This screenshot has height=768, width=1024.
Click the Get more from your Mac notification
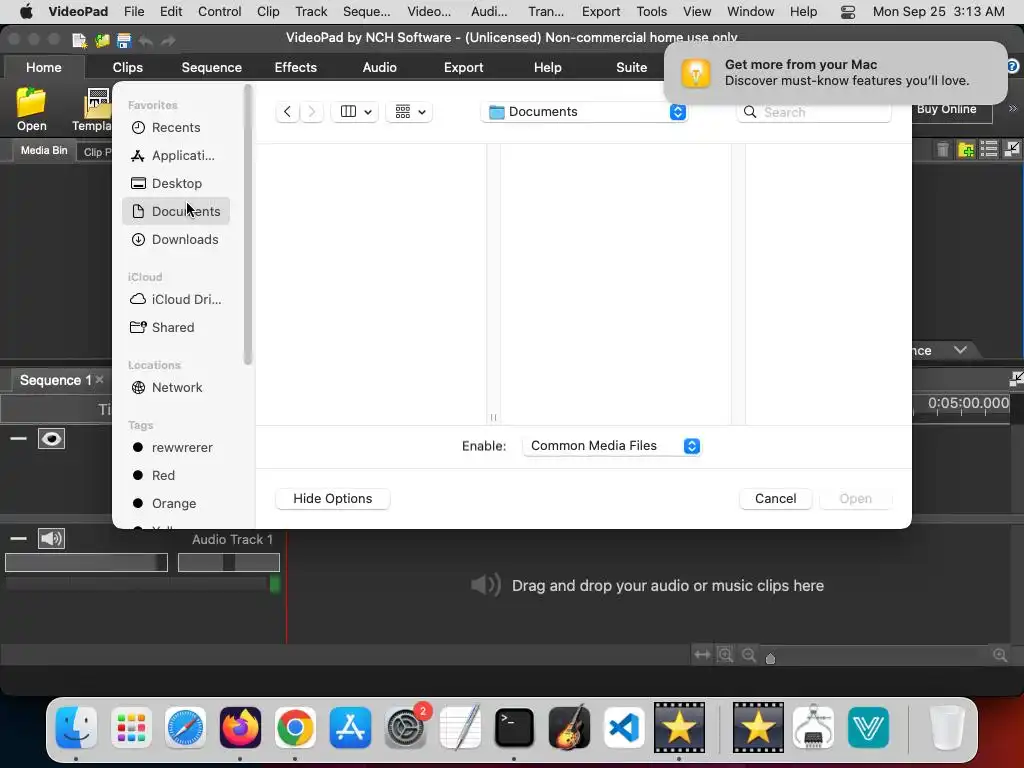pos(835,72)
